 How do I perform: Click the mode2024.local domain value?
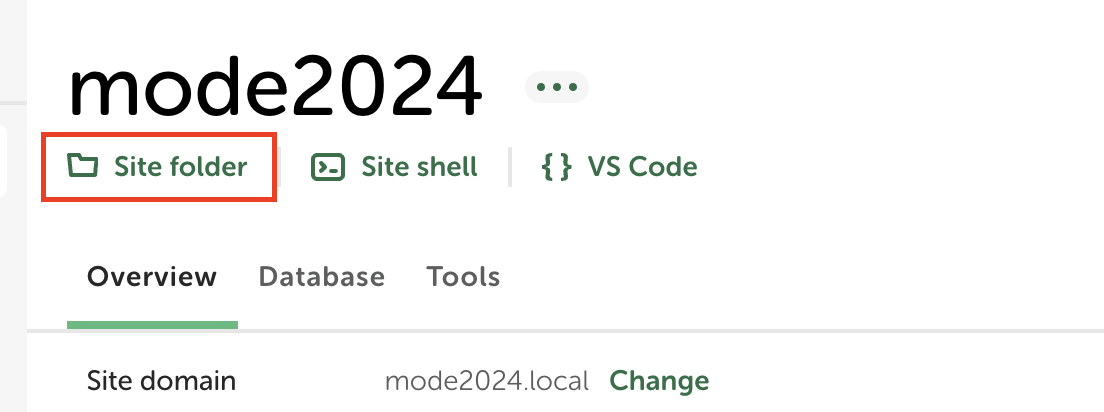(487, 381)
